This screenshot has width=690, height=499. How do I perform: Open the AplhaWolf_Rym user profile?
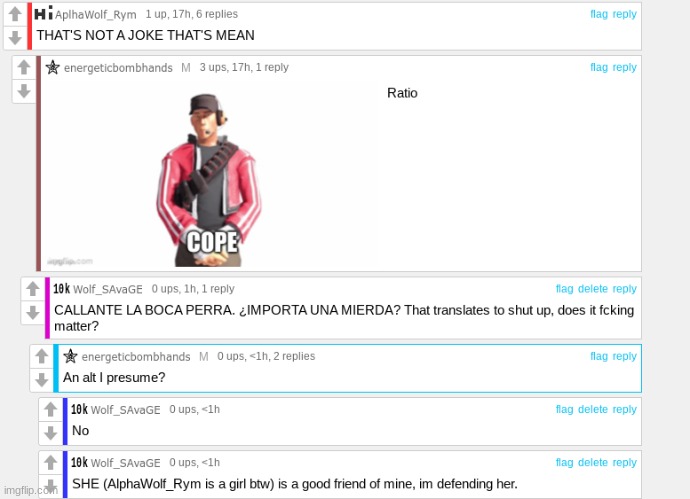click(95, 15)
